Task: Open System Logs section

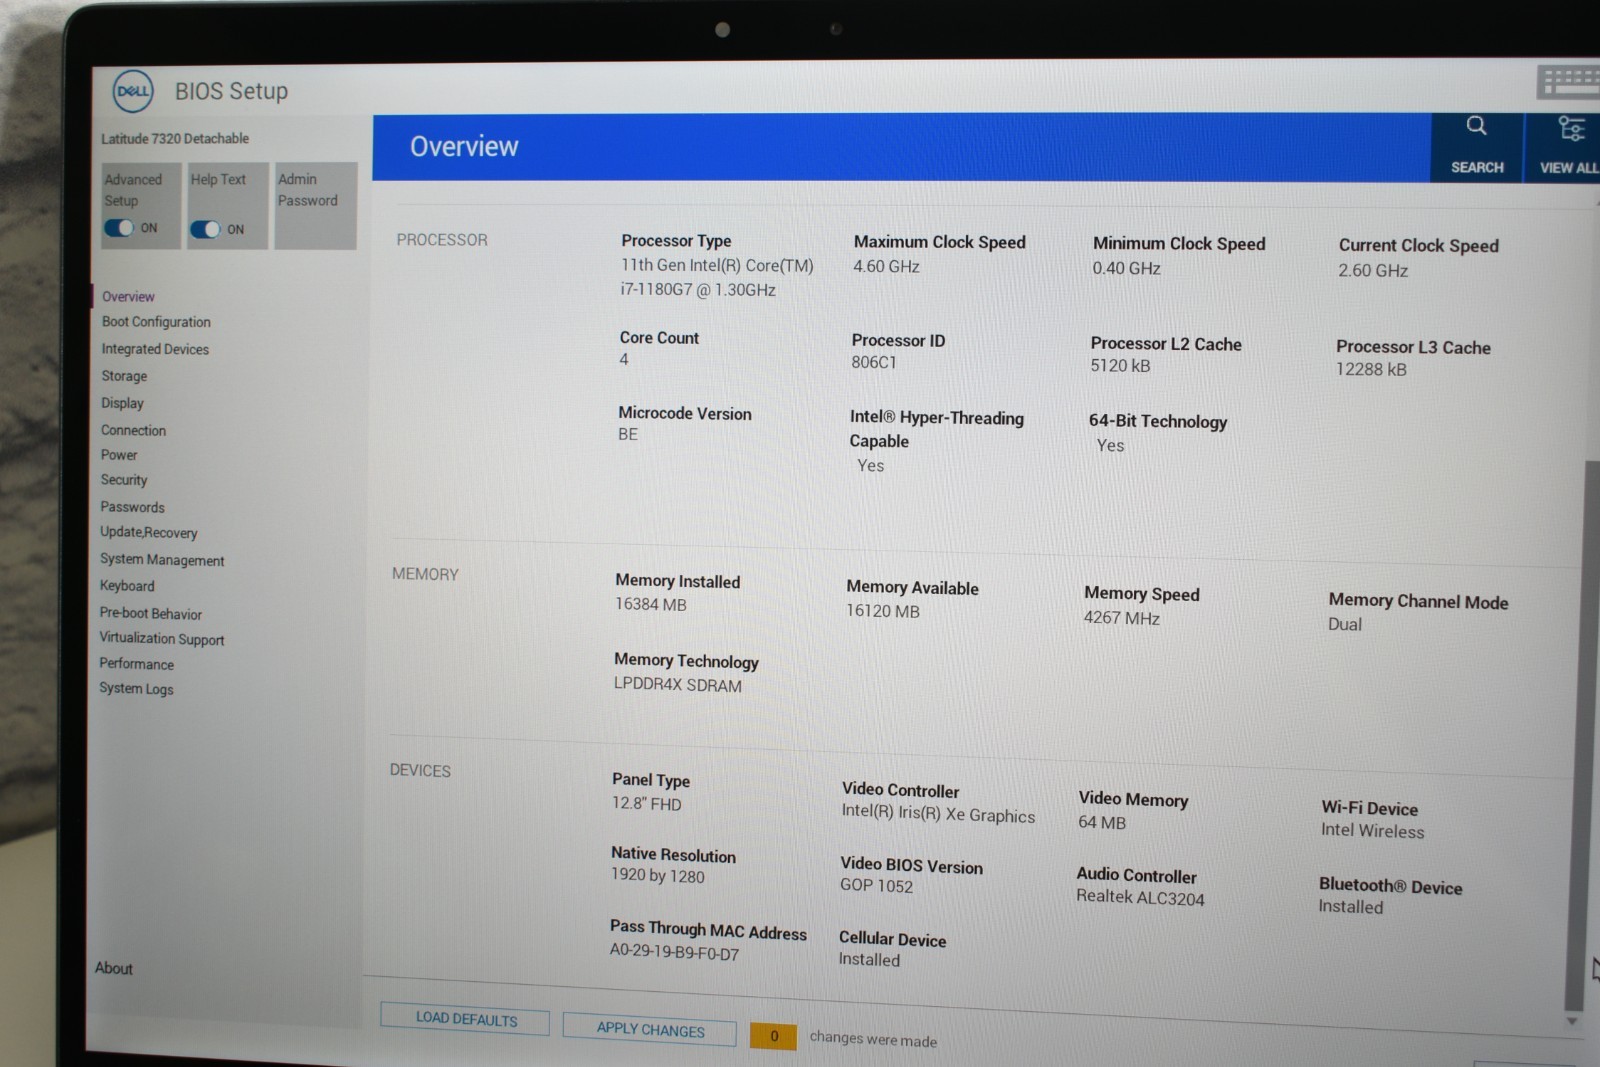Action: (x=136, y=689)
